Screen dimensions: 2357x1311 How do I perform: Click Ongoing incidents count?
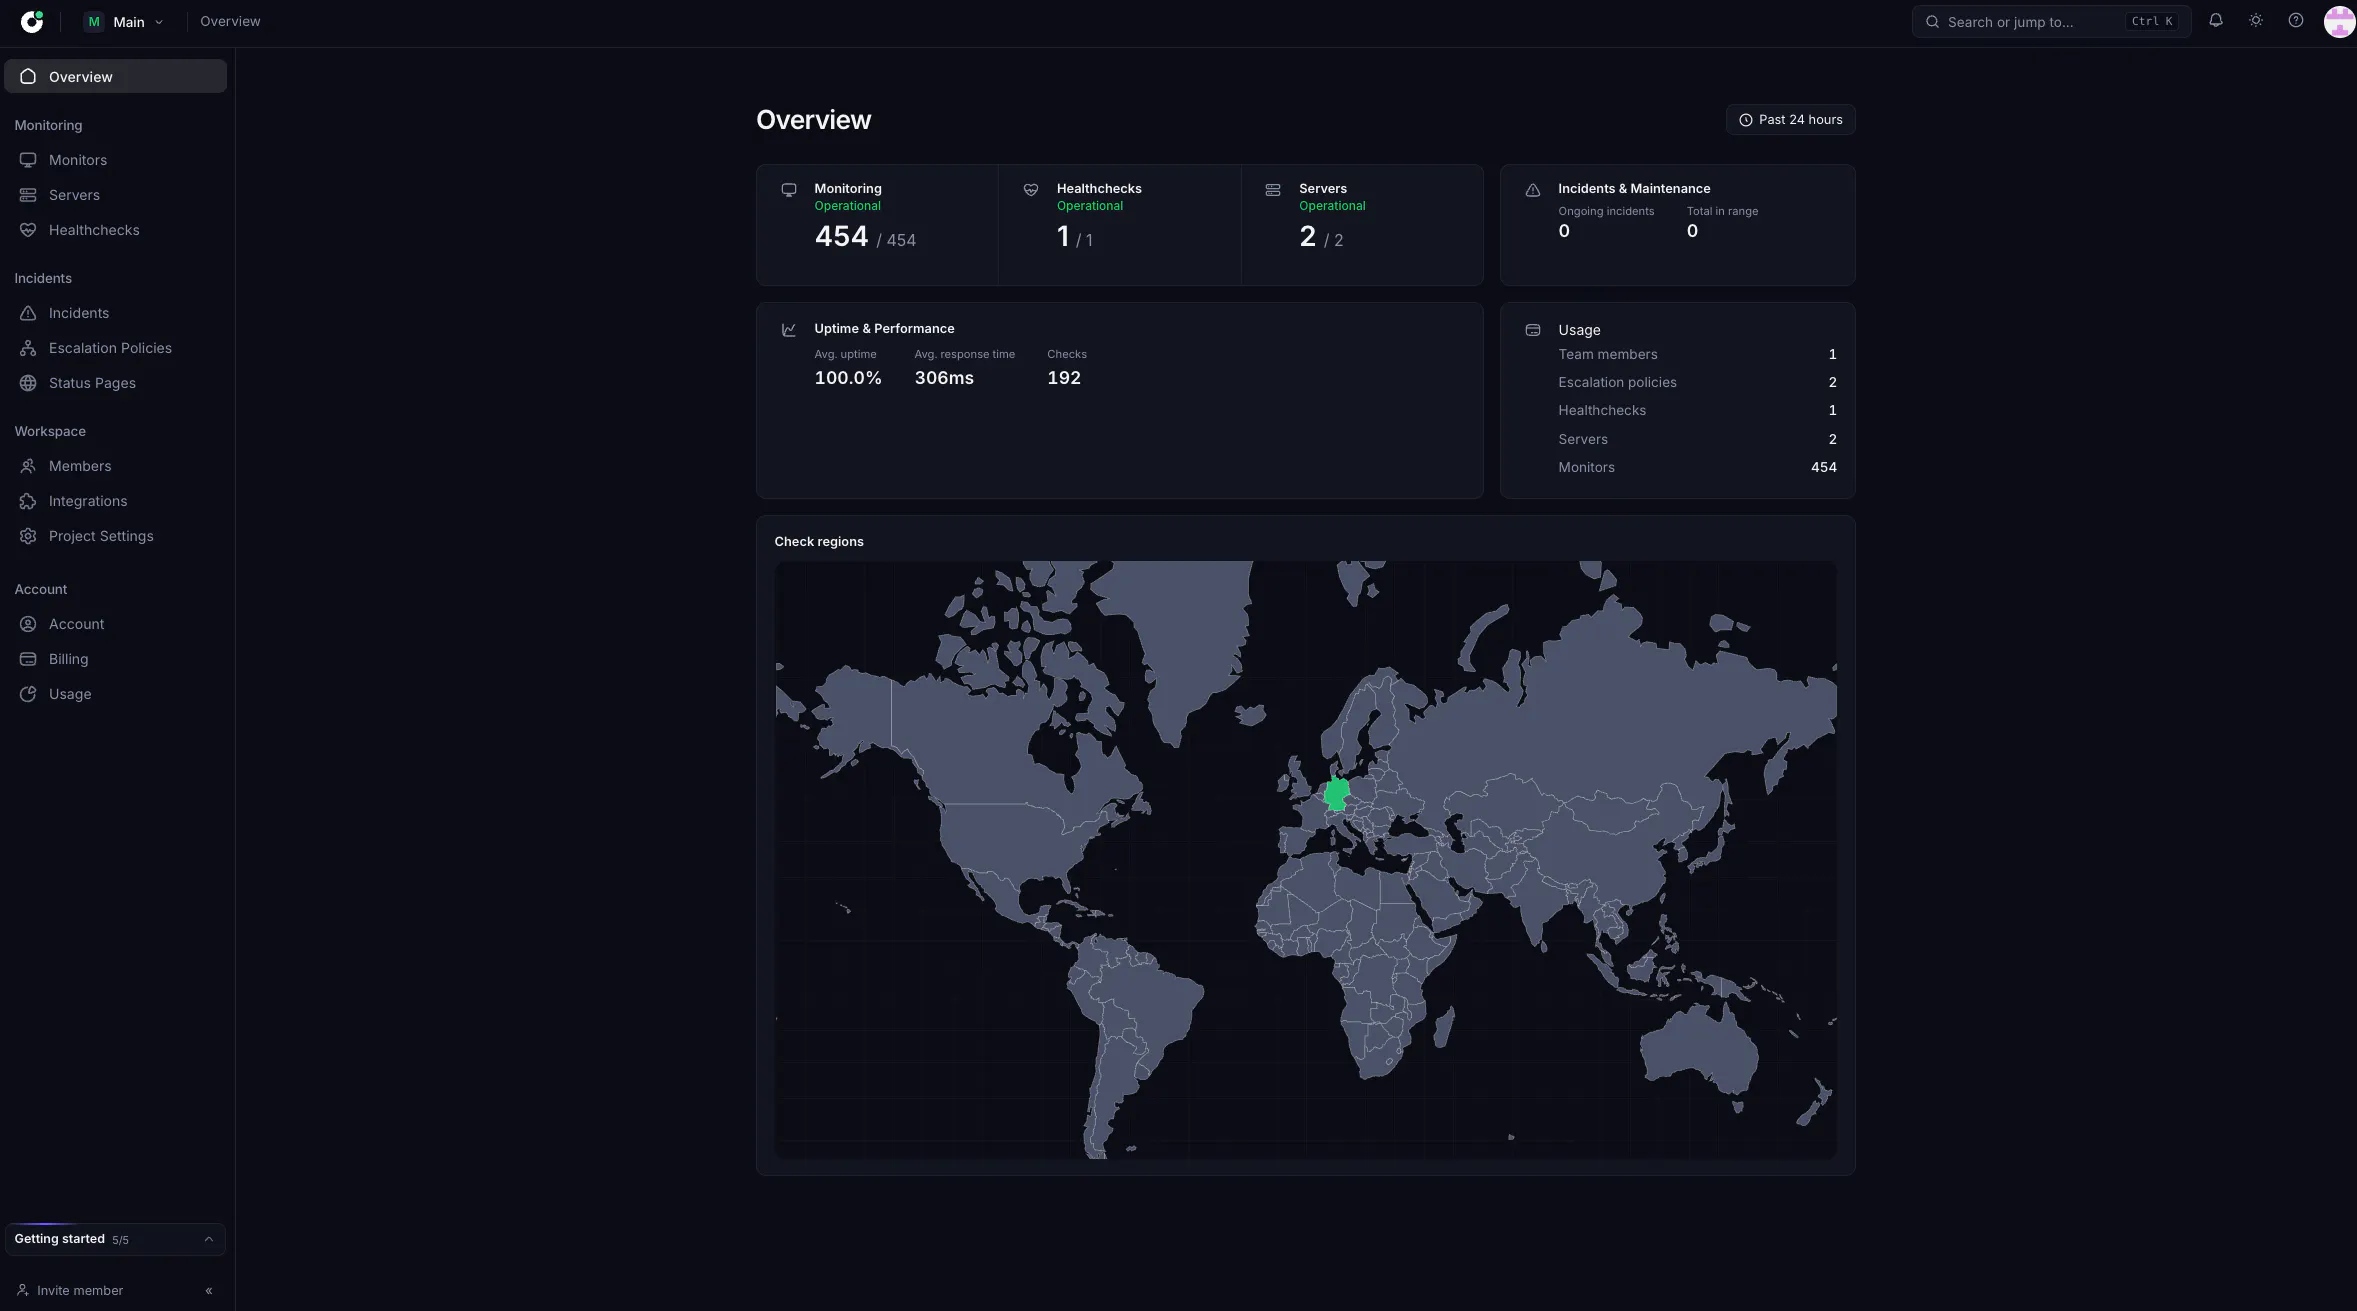1564,231
